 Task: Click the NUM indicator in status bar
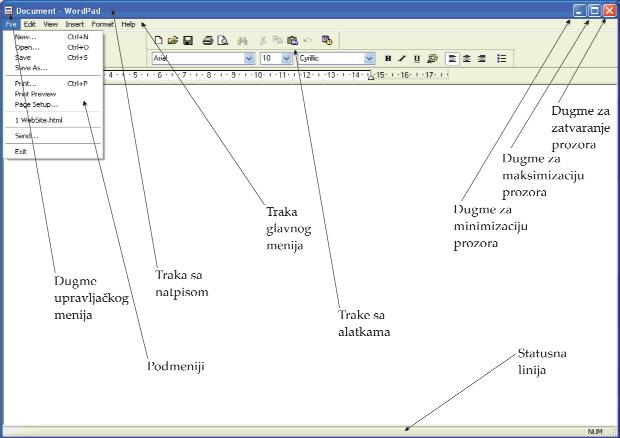595,432
